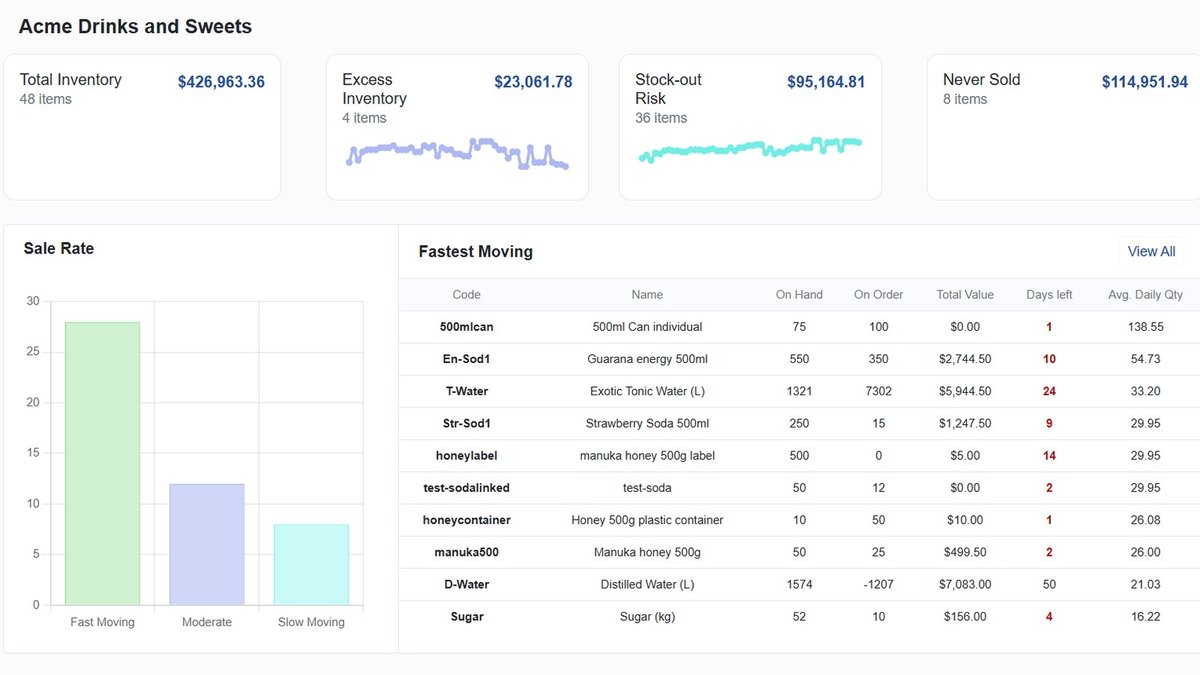Select the En-Sod1 item code
Screen dimensions: 1200x675
(x=466, y=359)
